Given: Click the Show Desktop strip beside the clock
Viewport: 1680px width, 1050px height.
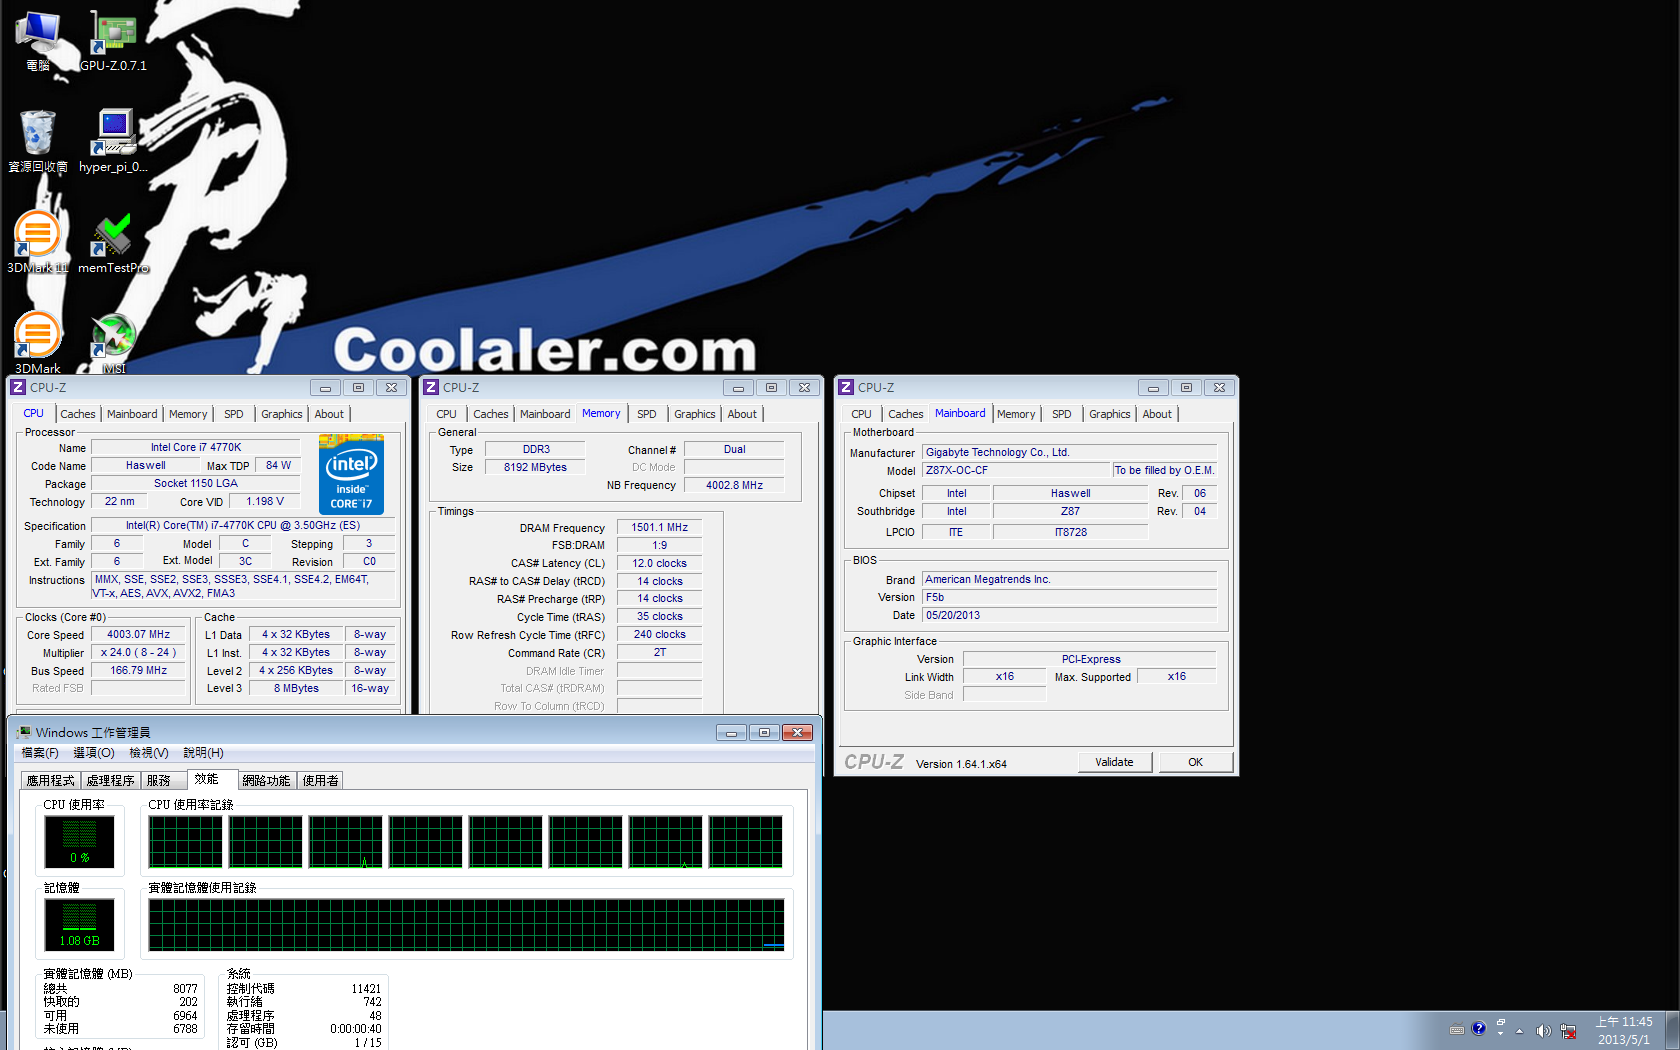Looking at the screenshot, I should [x=1672, y=1030].
